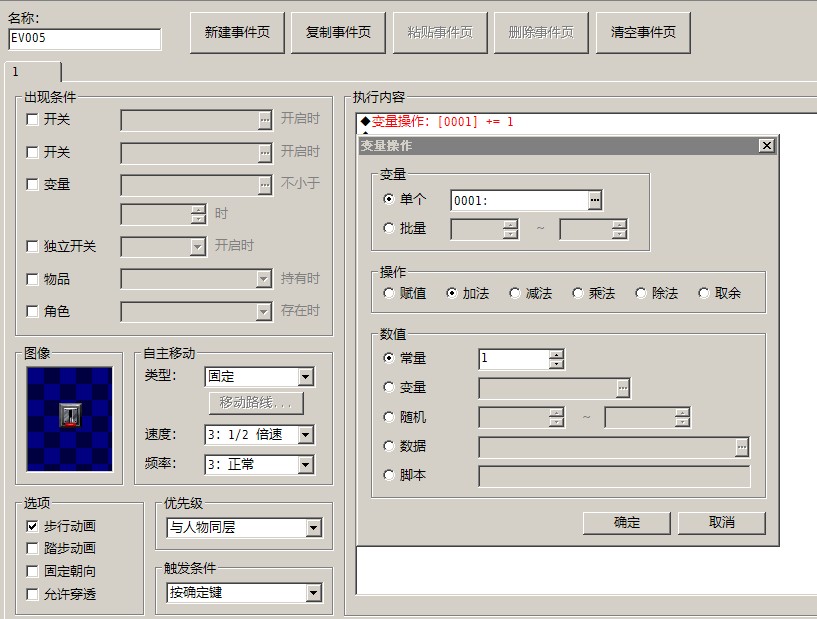This screenshot has width=817, height=619.
Task: Open the disabled 独立开关 dropdown
Action: pyautogui.click(x=197, y=246)
